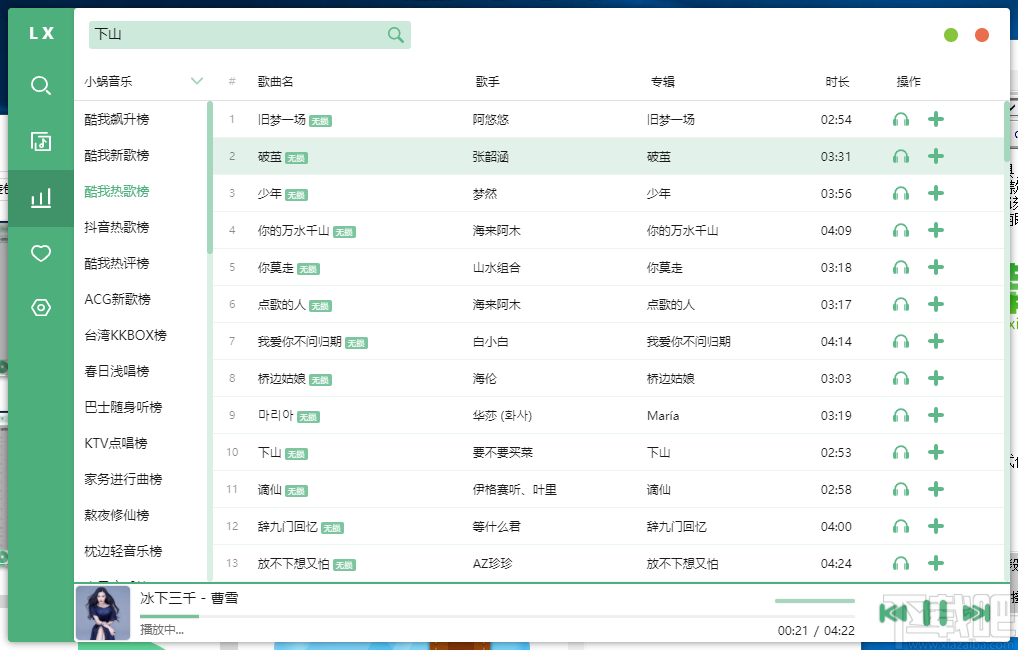Skip to the next track
The width and height of the screenshot is (1018, 650).
coord(977,612)
